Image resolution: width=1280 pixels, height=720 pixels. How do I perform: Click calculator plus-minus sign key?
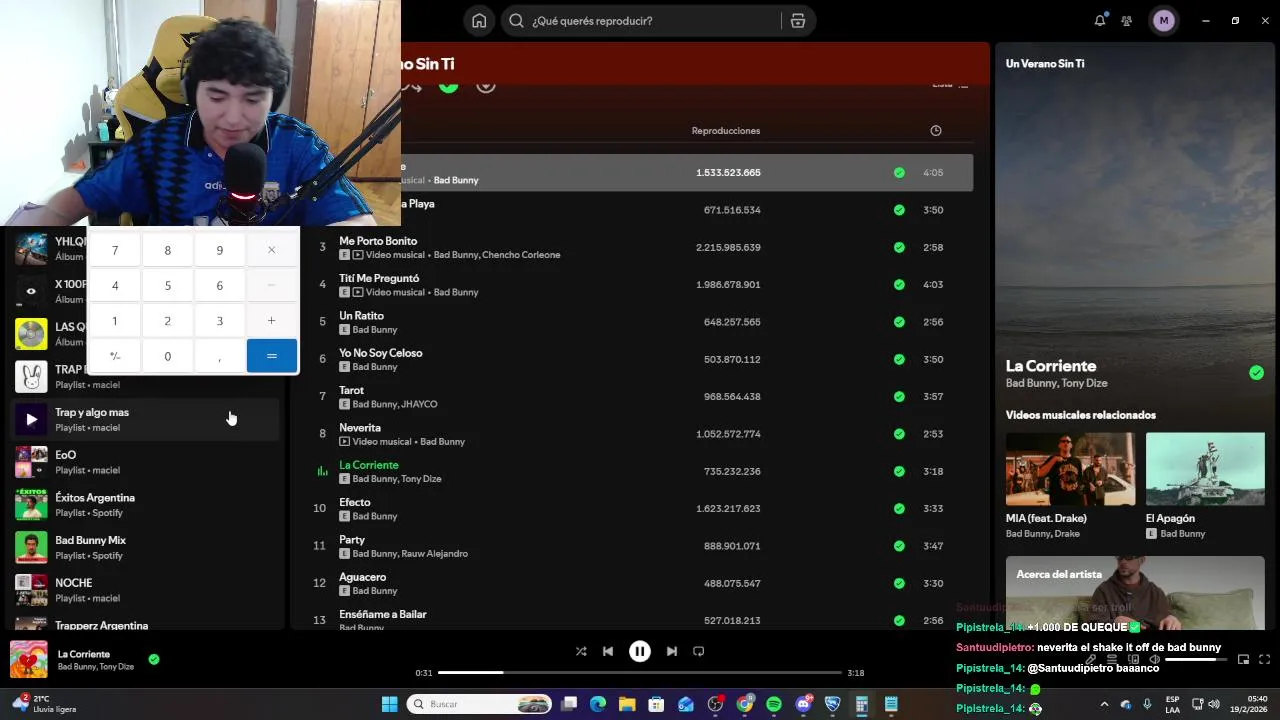tap(115, 356)
